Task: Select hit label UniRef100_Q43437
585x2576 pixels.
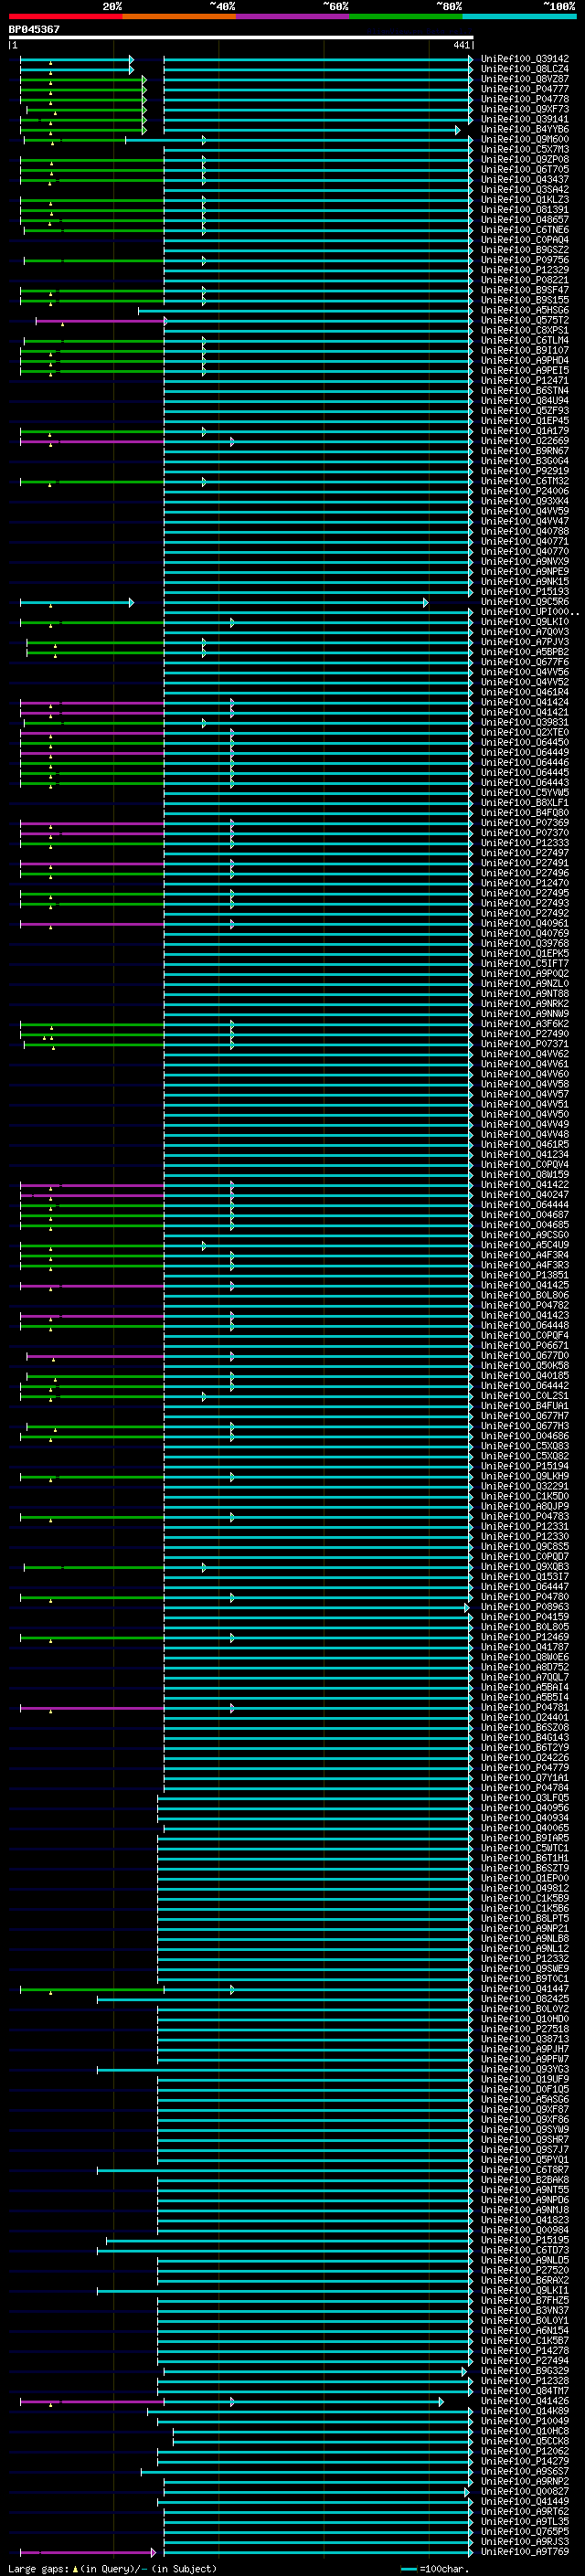Action: pyautogui.click(x=525, y=180)
